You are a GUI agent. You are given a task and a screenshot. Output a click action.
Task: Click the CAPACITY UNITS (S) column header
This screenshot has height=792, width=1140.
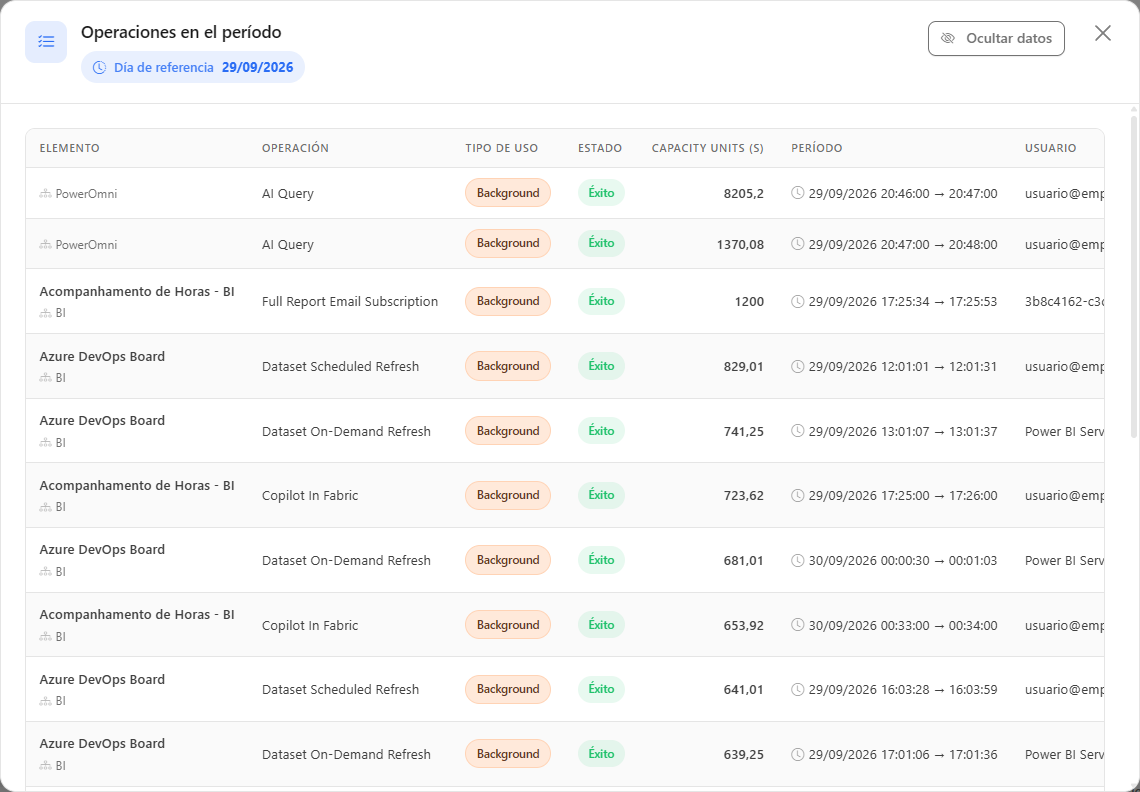(x=707, y=148)
